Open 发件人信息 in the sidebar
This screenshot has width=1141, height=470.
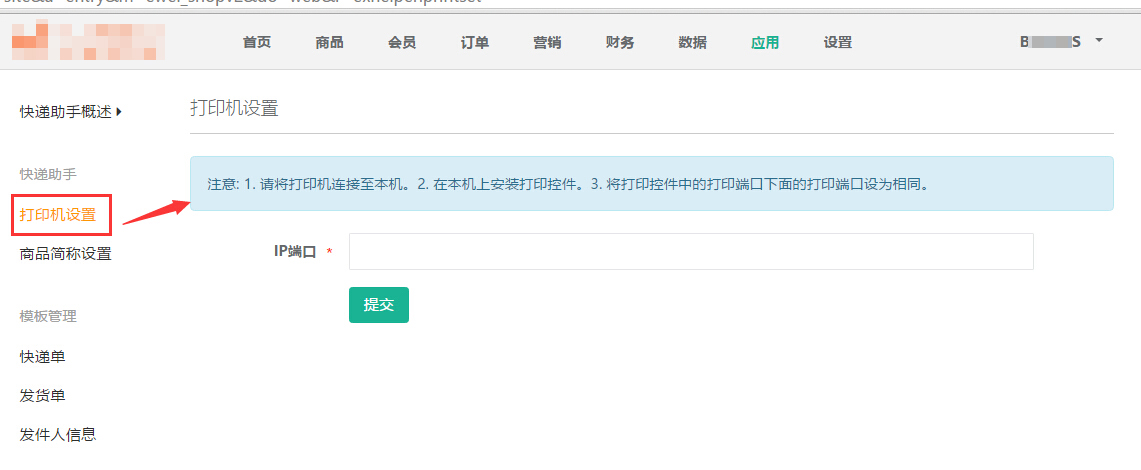58,435
